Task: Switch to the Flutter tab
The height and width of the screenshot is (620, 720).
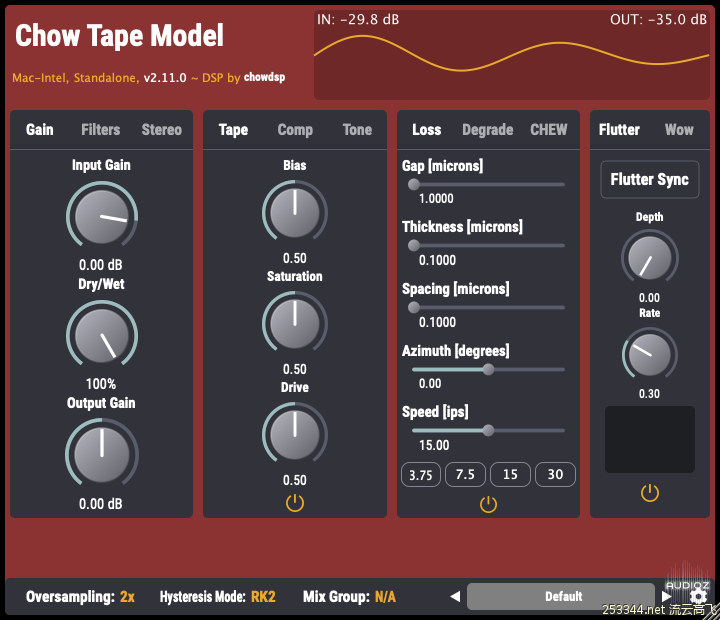Action: click(619, 130)
